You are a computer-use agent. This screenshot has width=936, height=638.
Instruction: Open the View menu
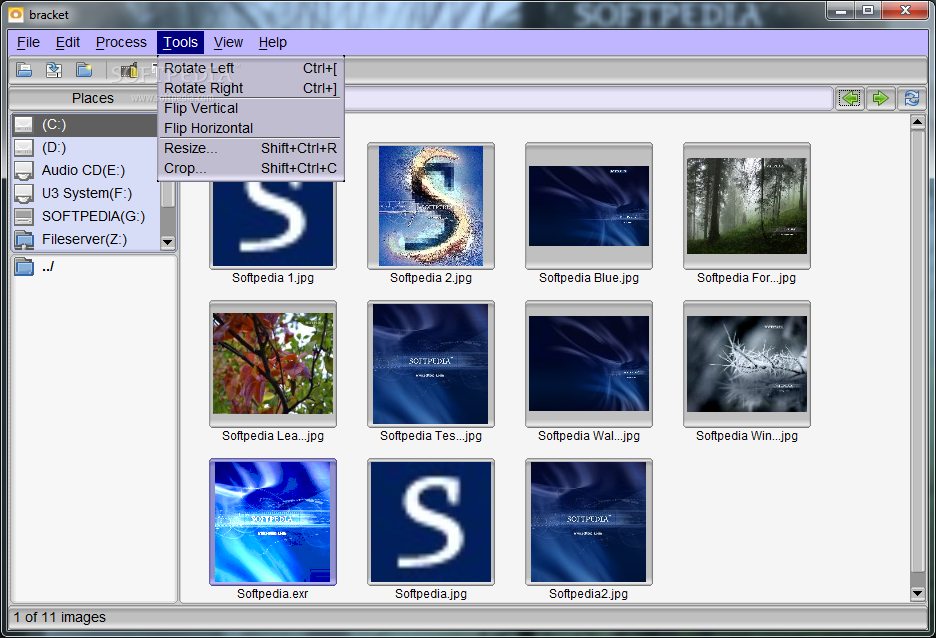click(228, 42)
